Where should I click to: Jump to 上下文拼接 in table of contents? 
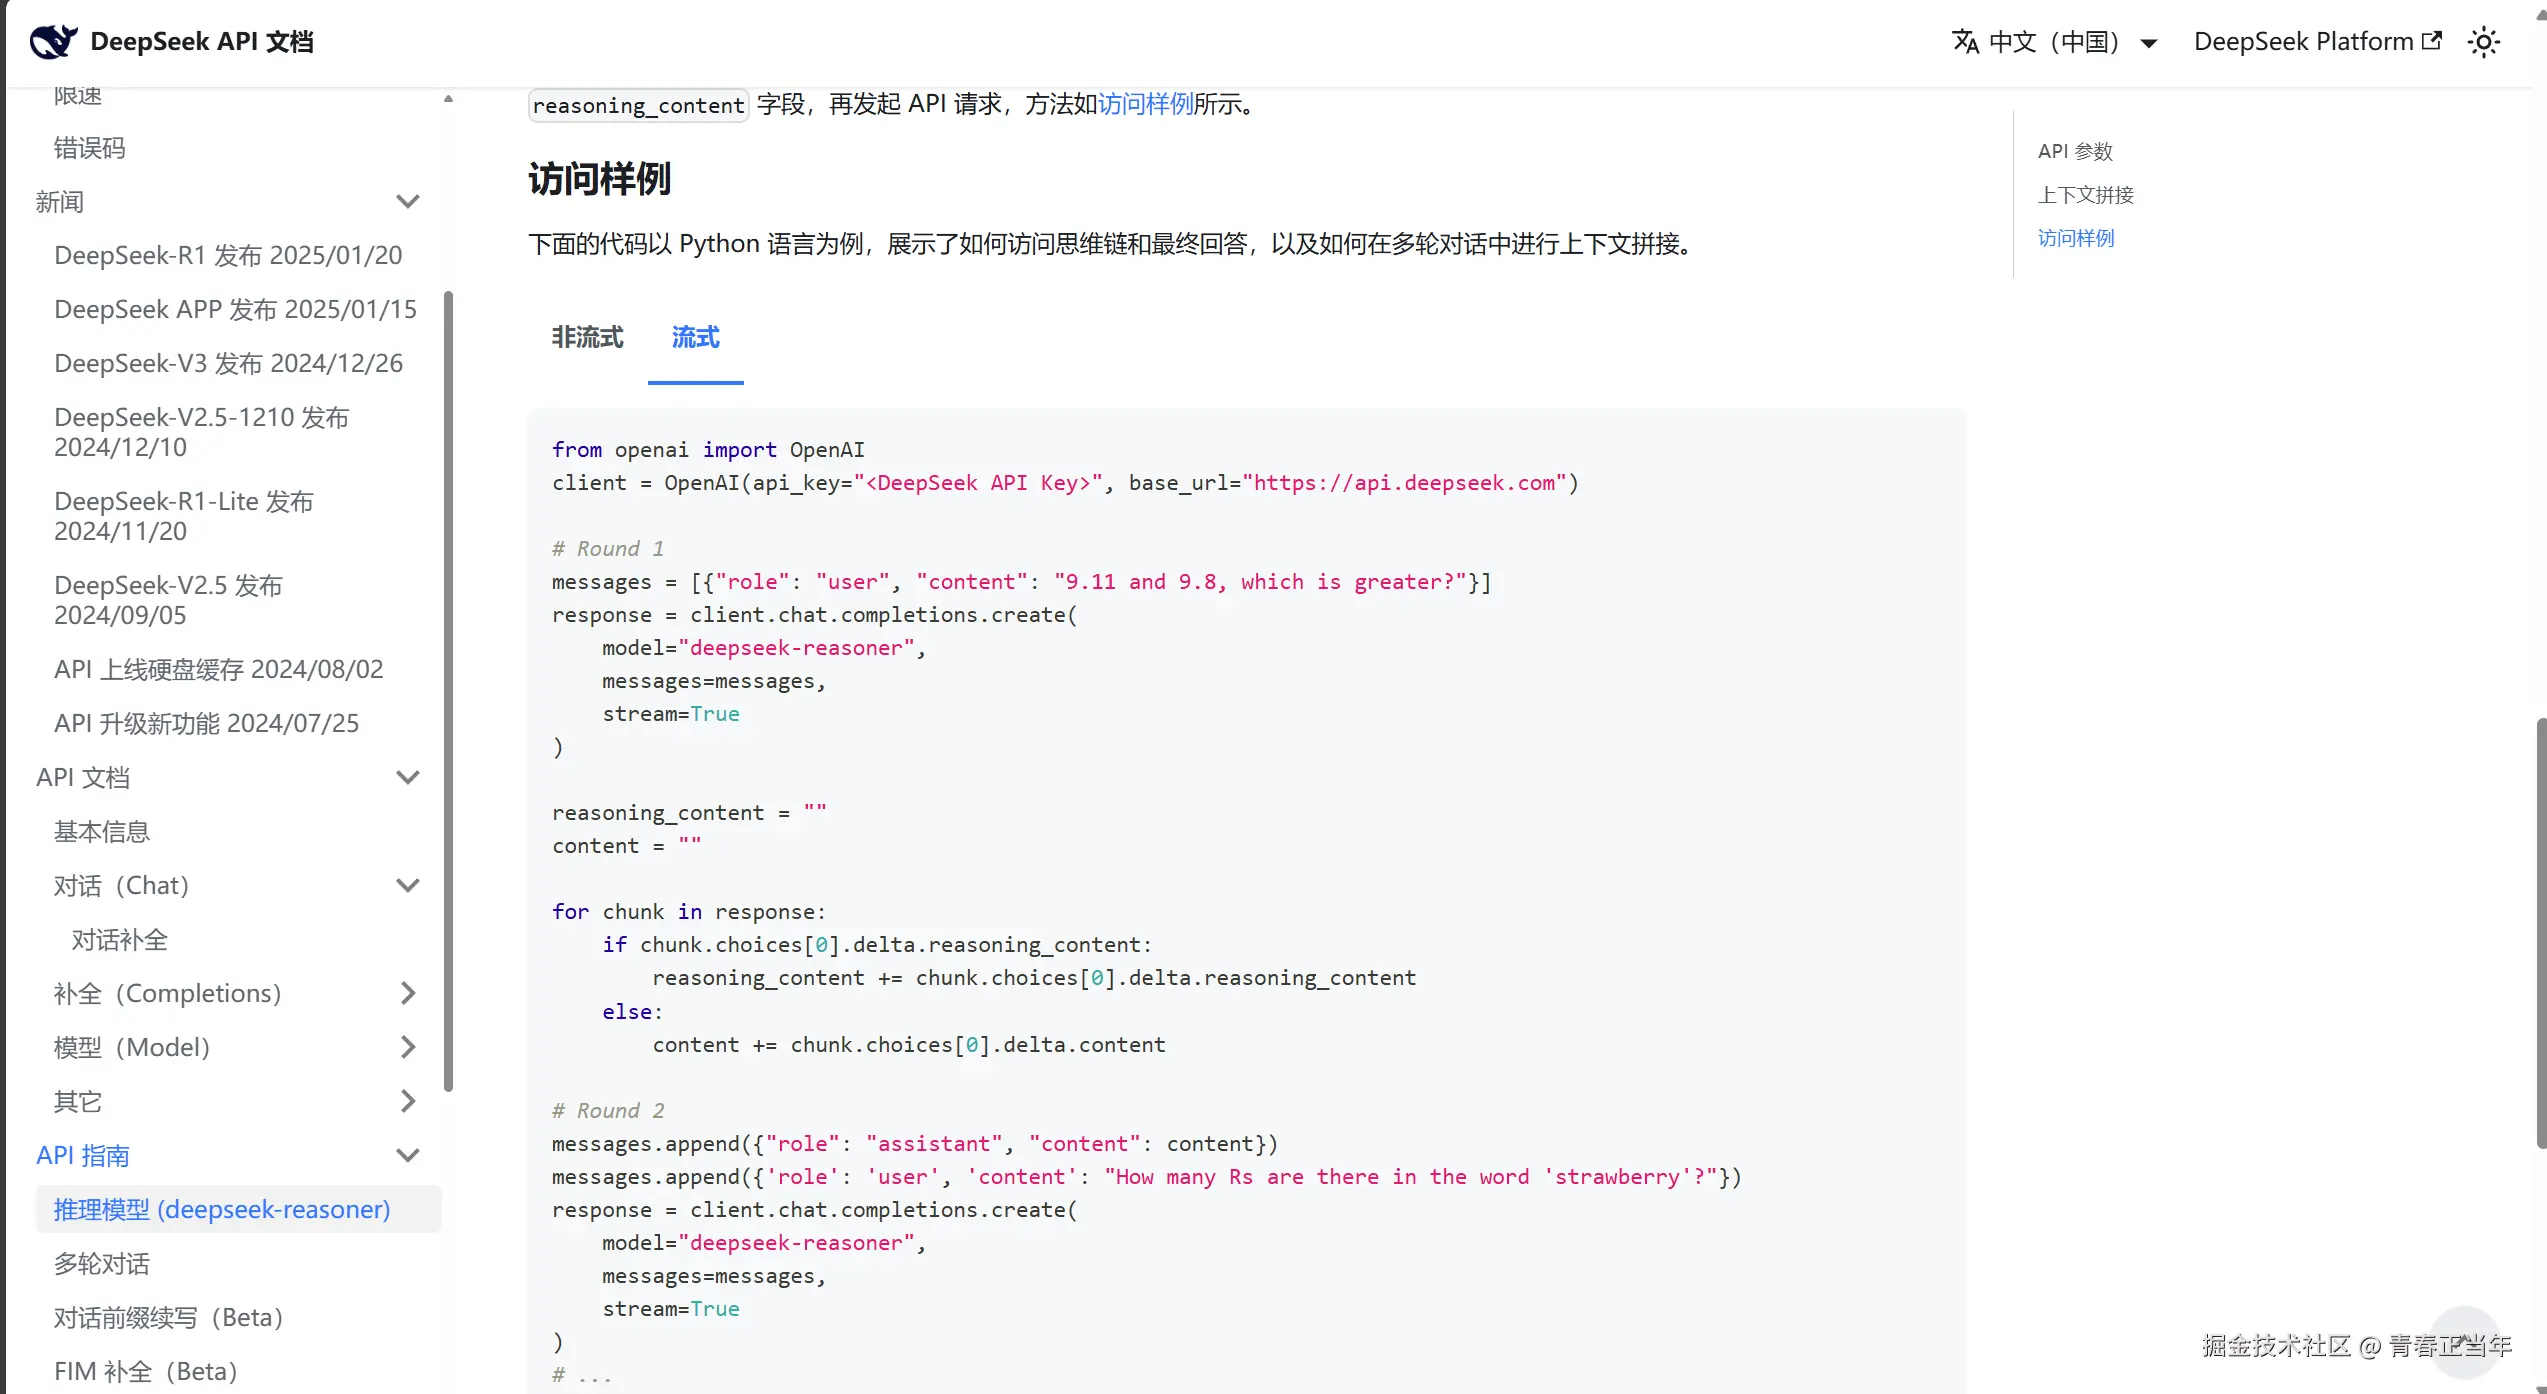pyautogui.click(x=2085, y=195)
